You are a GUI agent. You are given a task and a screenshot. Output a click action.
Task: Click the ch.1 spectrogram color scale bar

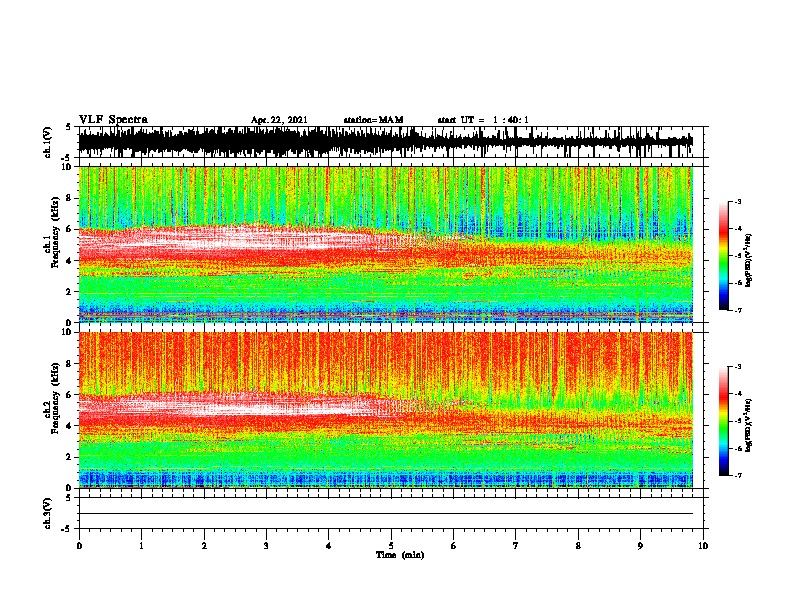(724, 256)
